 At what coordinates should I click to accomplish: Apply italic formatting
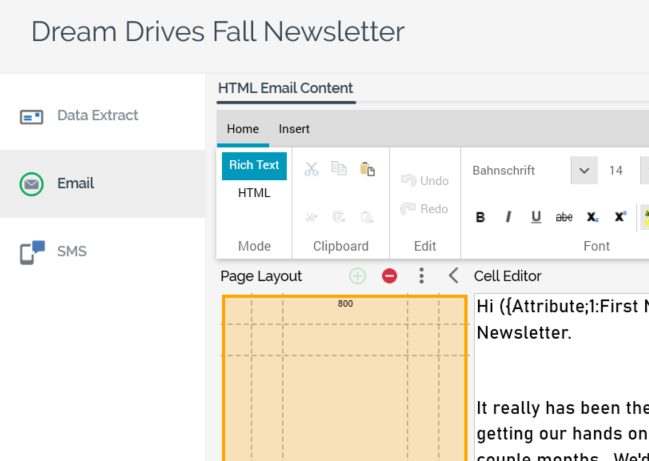click(508, 217)
